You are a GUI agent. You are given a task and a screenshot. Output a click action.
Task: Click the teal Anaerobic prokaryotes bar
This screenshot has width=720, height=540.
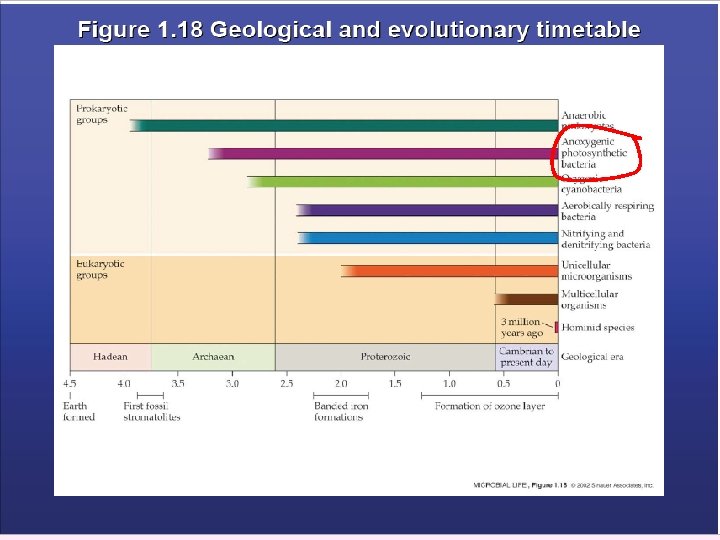[x=344, y=125]
